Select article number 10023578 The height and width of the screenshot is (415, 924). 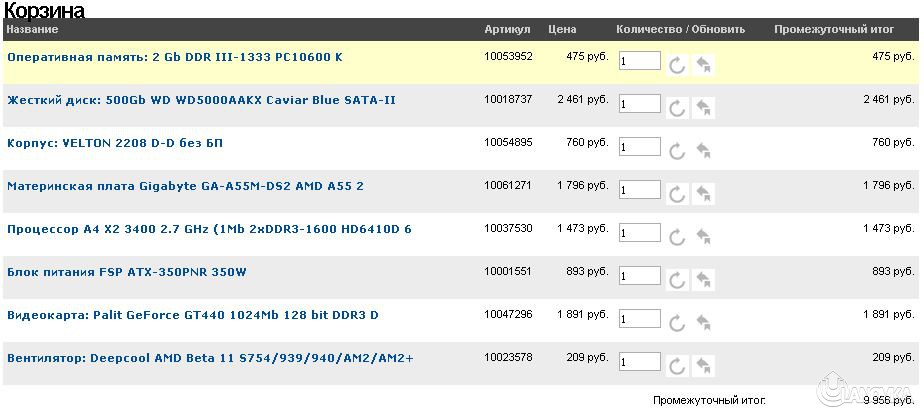508,358
